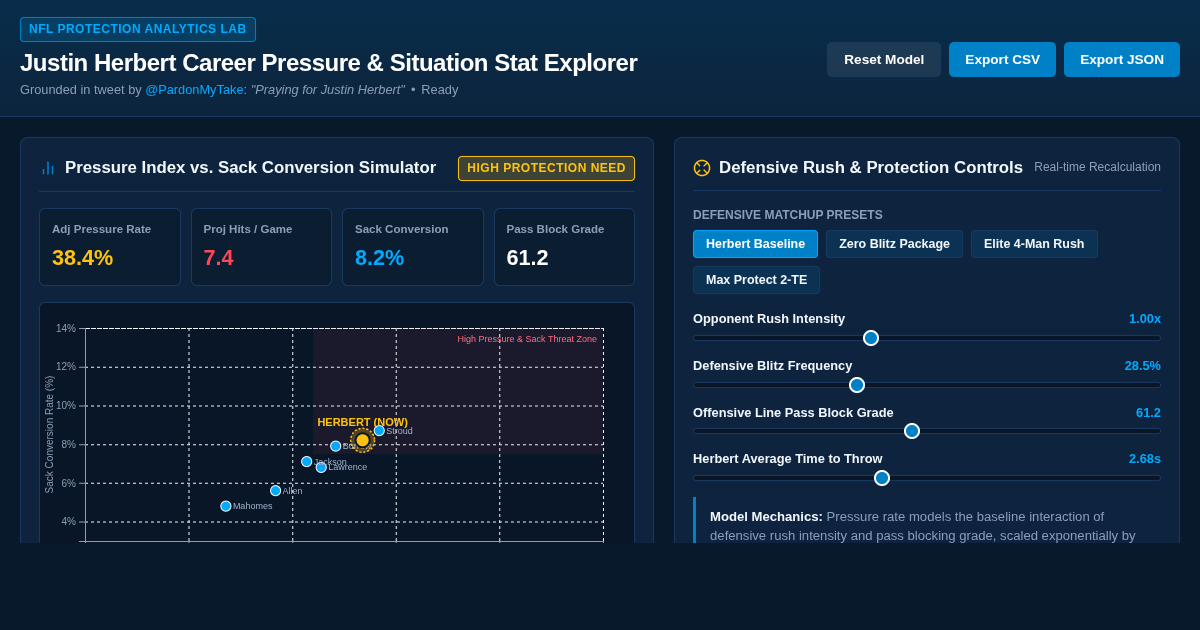Click the '61.2' value beside Offensive Line slider
This screenshot has width=1200, height=630.
(1148, 412)
